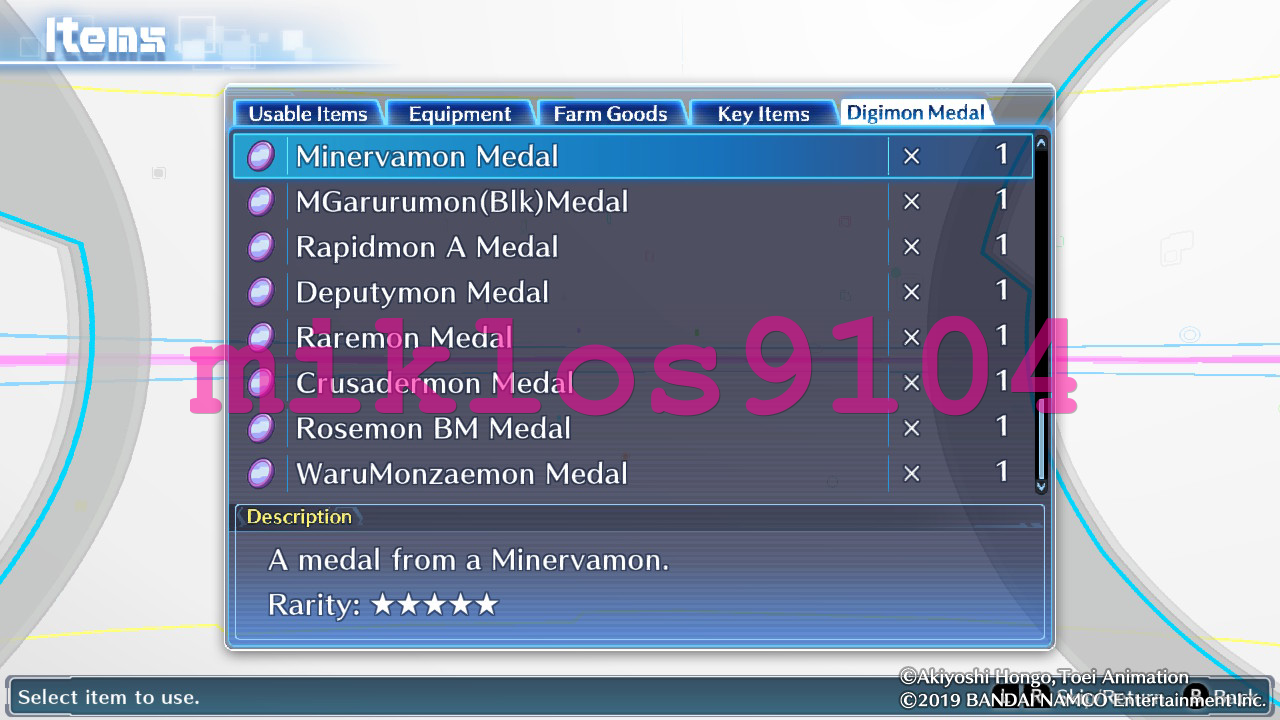The width and height of the screenshot is (1280, 720).
Task: Click the Items screen title
Action: [x=105, y=36]
